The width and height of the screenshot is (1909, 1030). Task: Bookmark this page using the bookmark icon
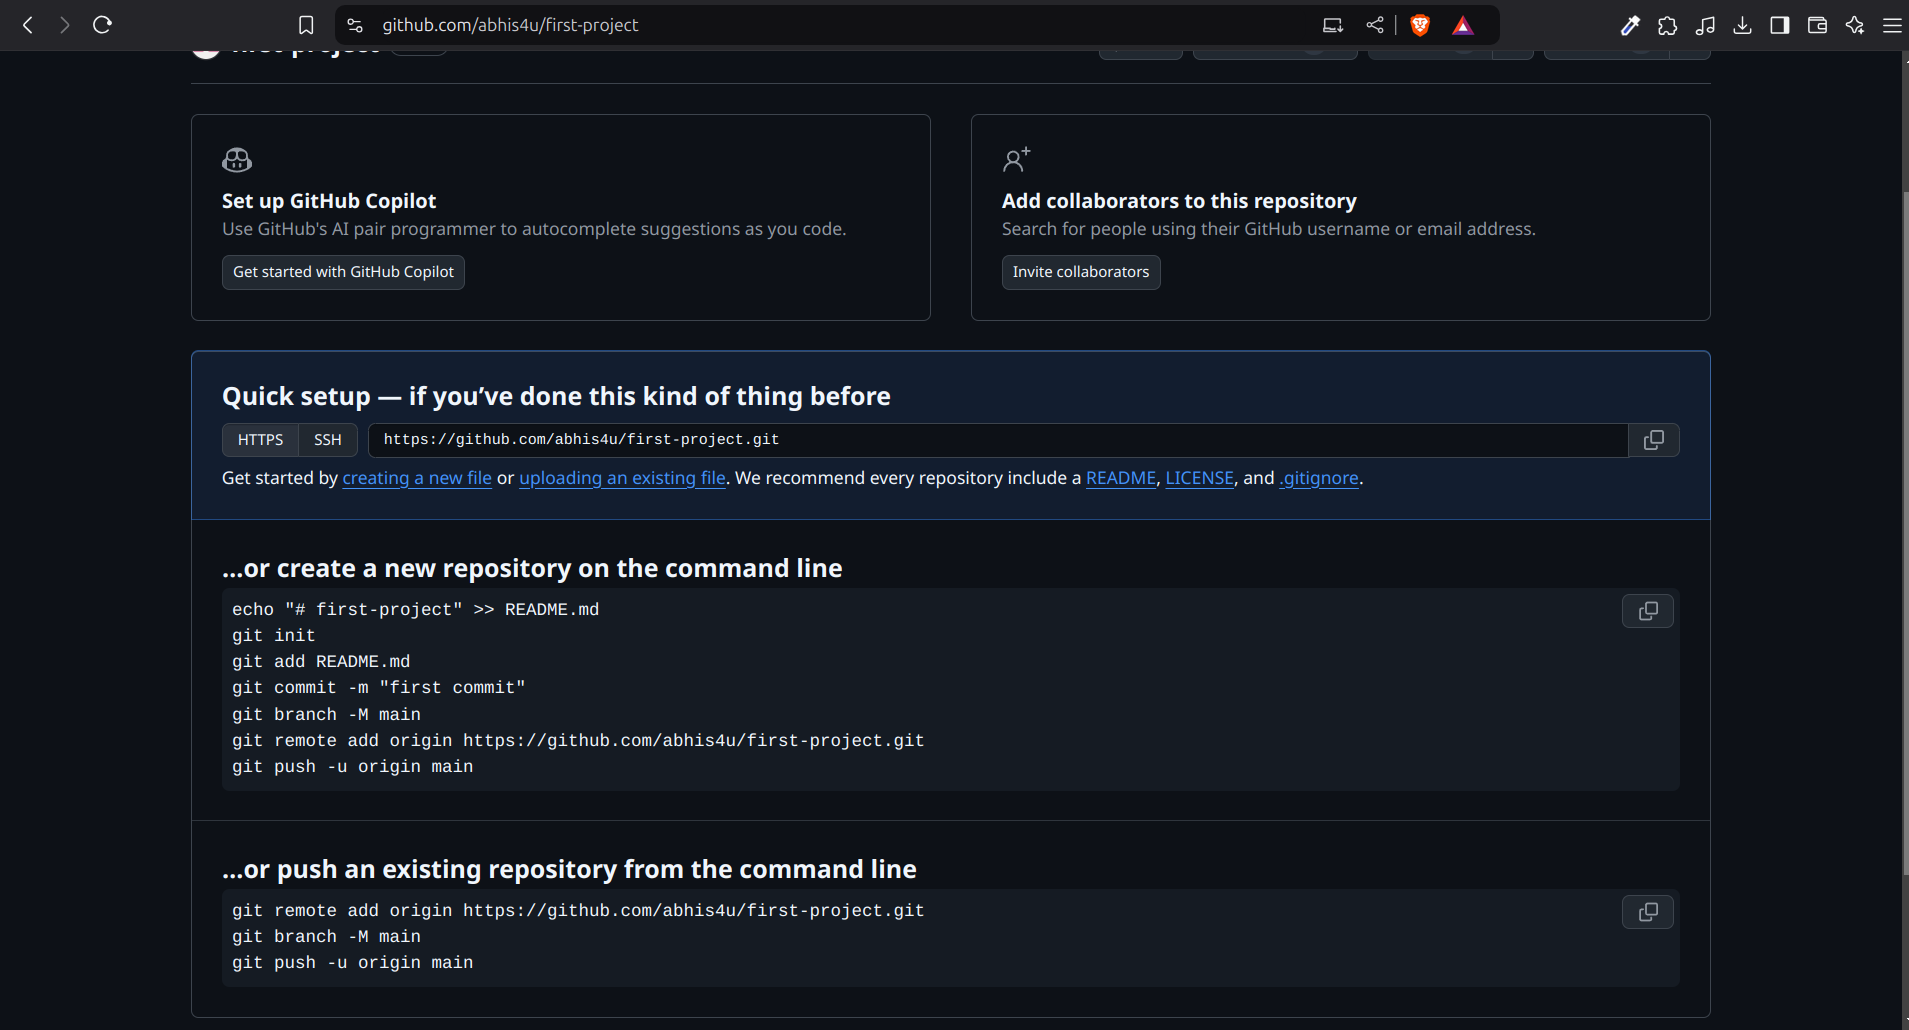[x=306, y=25]
